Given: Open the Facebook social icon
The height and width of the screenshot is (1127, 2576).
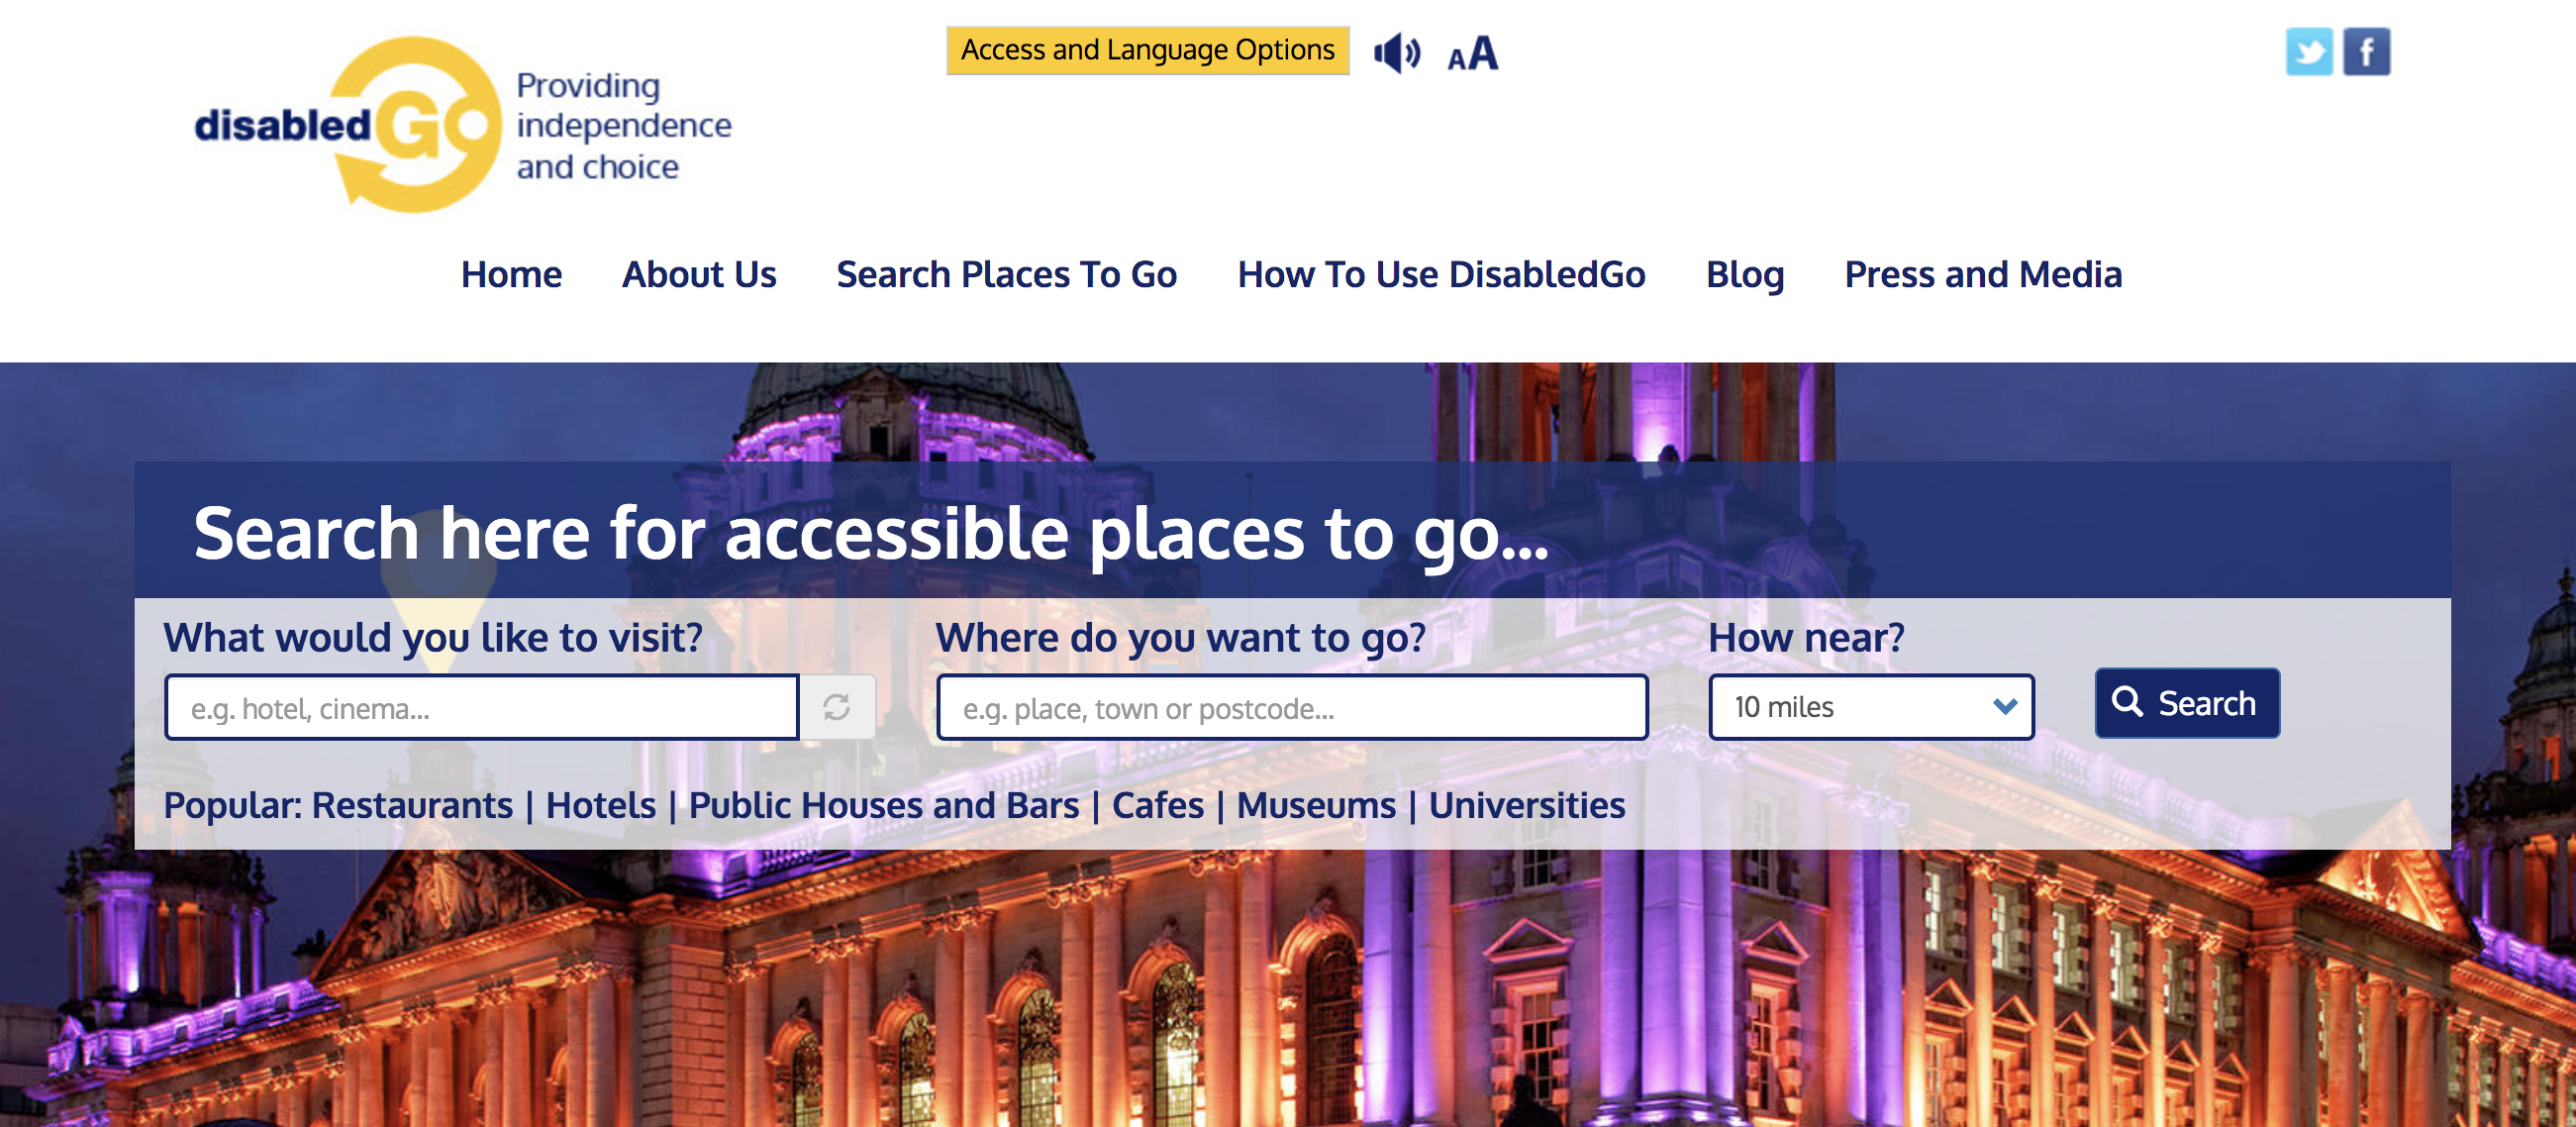Looking at the screenshot, I should (2367, 51).
